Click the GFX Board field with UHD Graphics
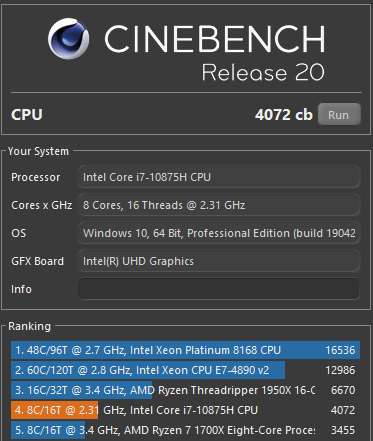The height and width of the screenshot is (441, 373). pyautogui.click(x=219, y=261)
